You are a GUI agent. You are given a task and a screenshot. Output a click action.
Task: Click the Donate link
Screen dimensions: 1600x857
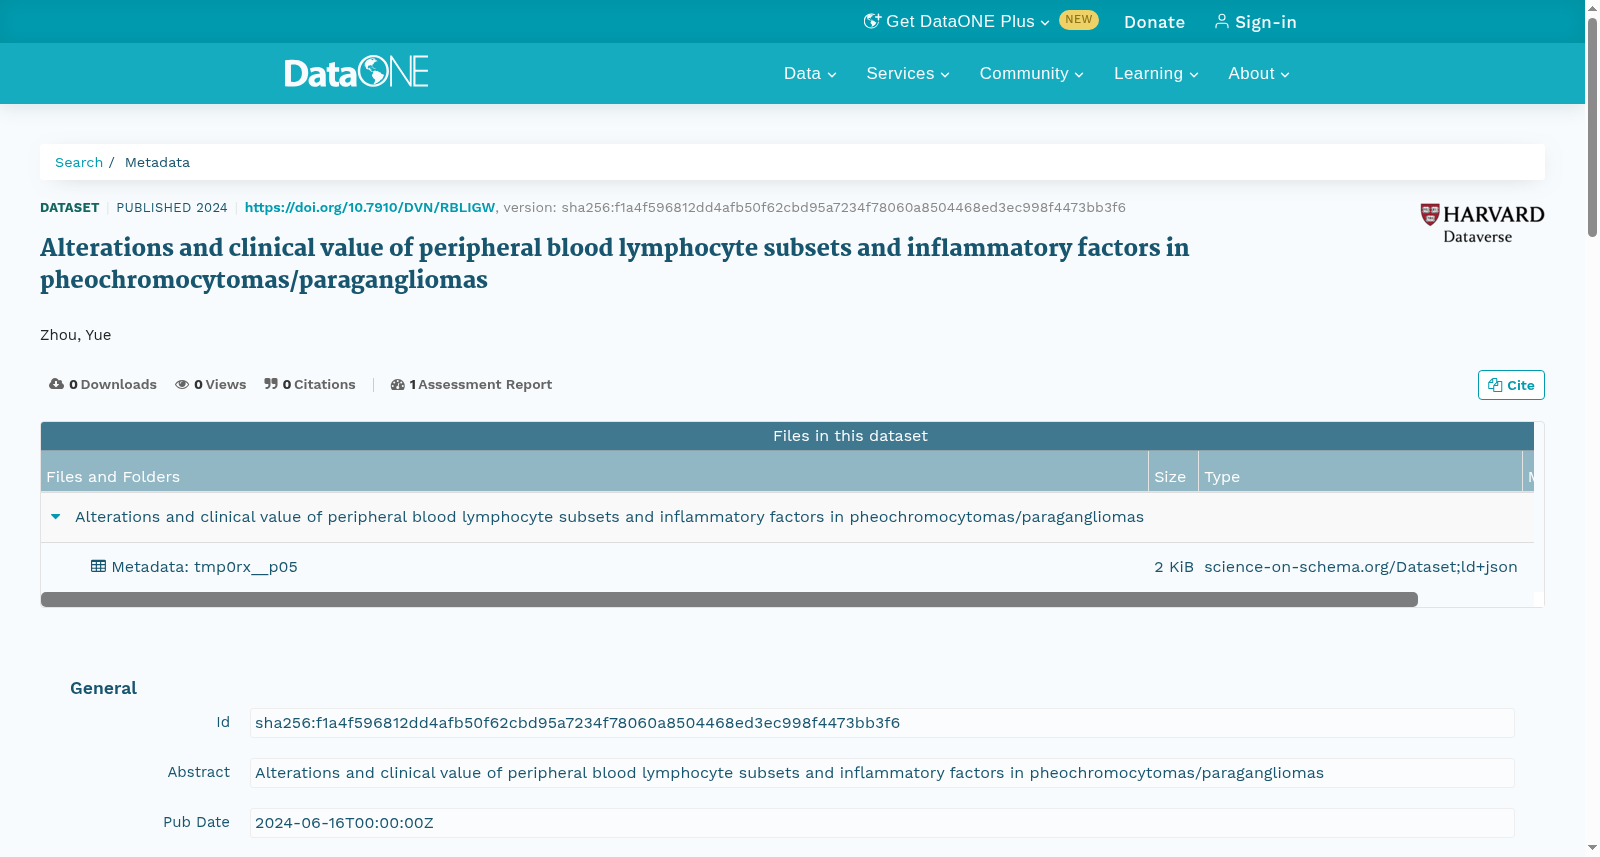[1154, 22]
